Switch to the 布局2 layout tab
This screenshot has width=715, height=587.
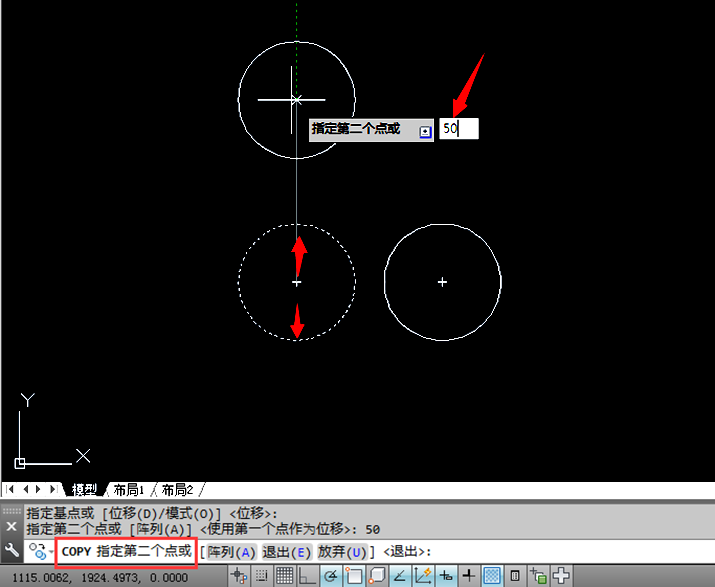(x=177, y=490)
